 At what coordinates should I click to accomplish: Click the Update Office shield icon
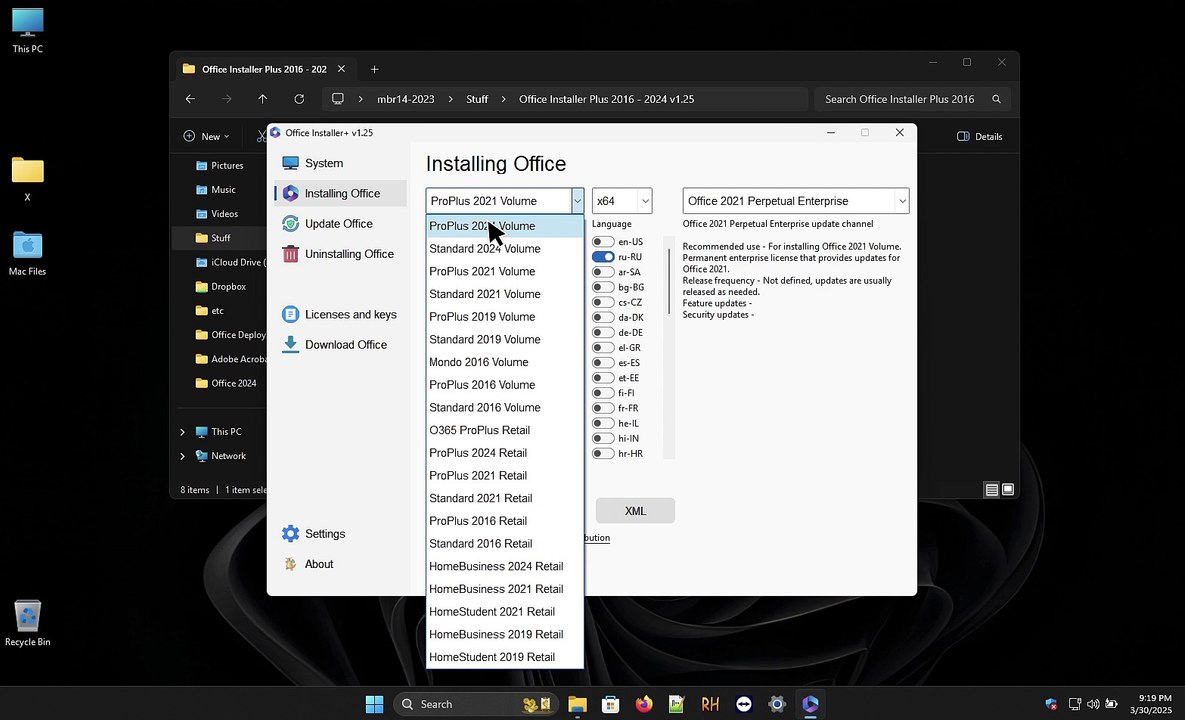(290, 224)
